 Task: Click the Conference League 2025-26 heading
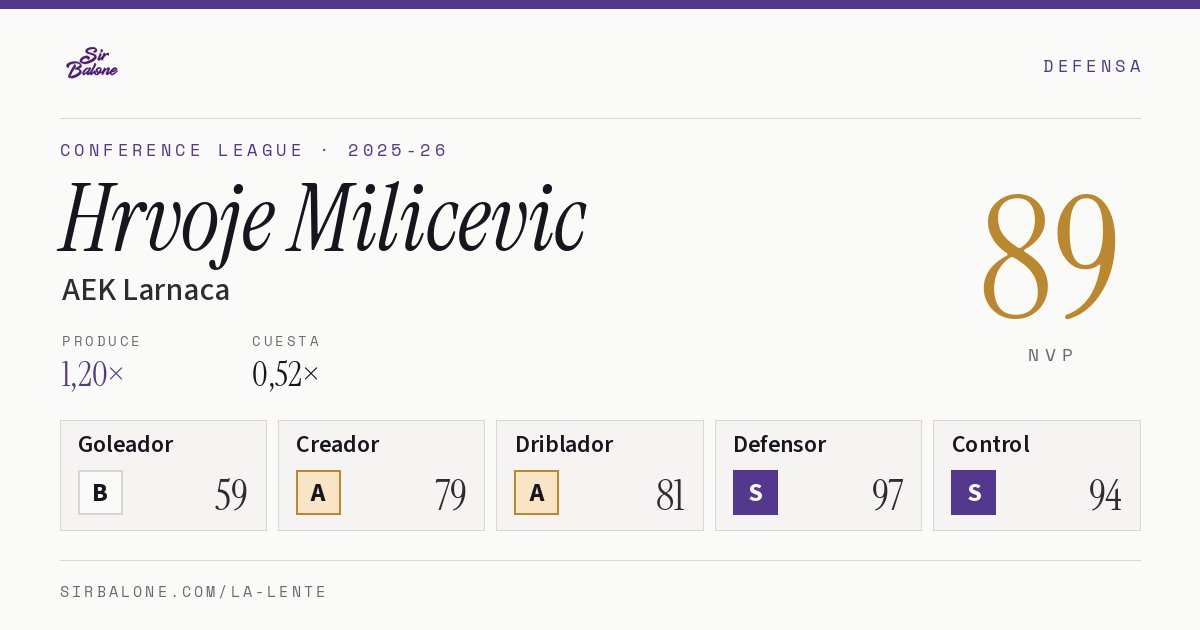(254, 150)
